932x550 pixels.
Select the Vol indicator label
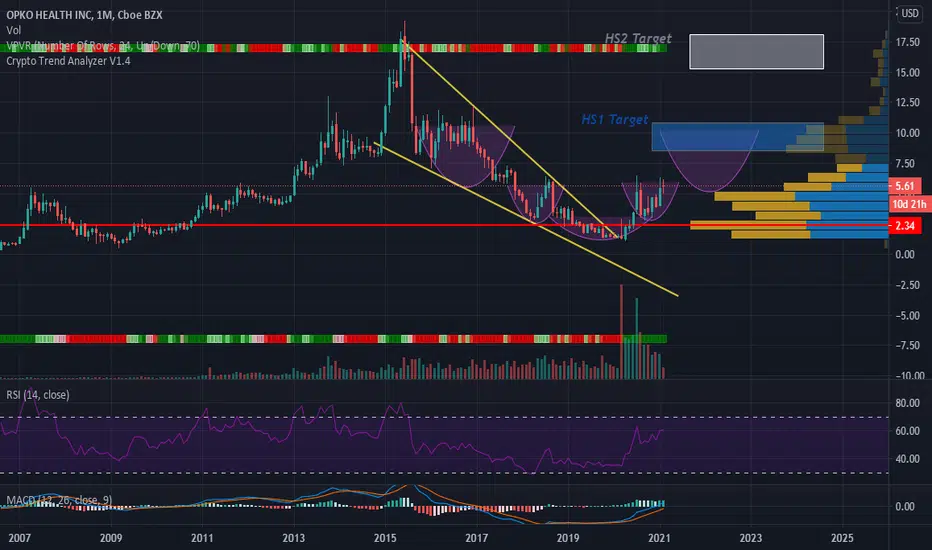pos(14,30)
